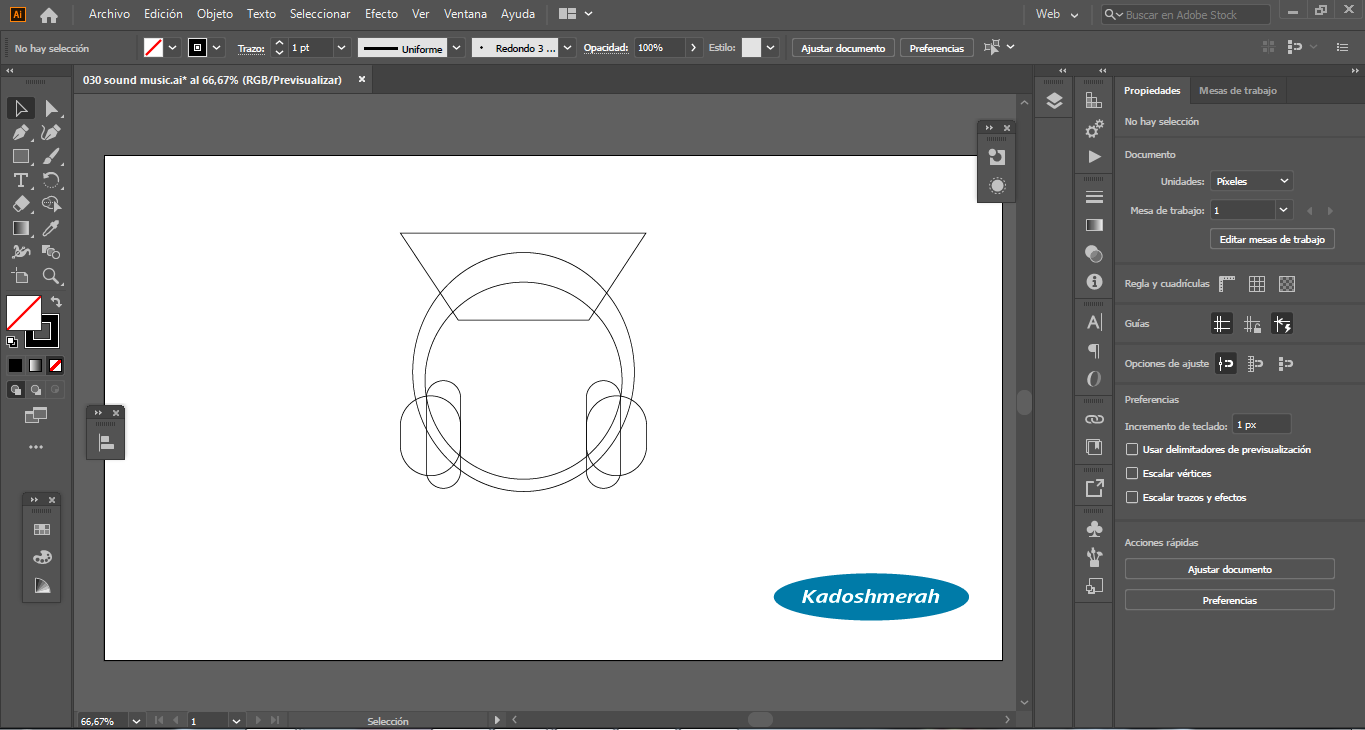Select the Paintbrush tool
Screen dimensions: 1365x730
tap(51, 156)
